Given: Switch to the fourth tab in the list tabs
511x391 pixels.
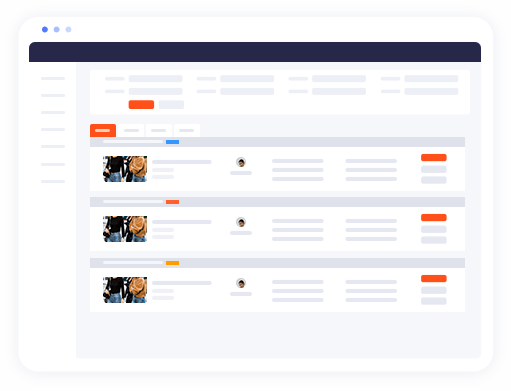Looking at the screenshot, I should pos(187,130).
